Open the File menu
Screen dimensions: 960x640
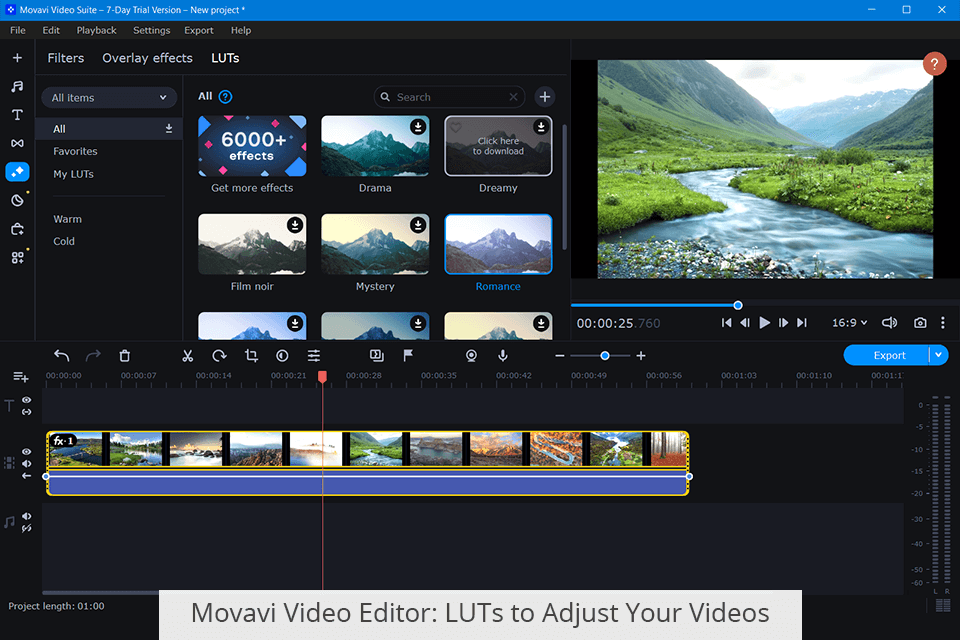(x=18, y=30)
